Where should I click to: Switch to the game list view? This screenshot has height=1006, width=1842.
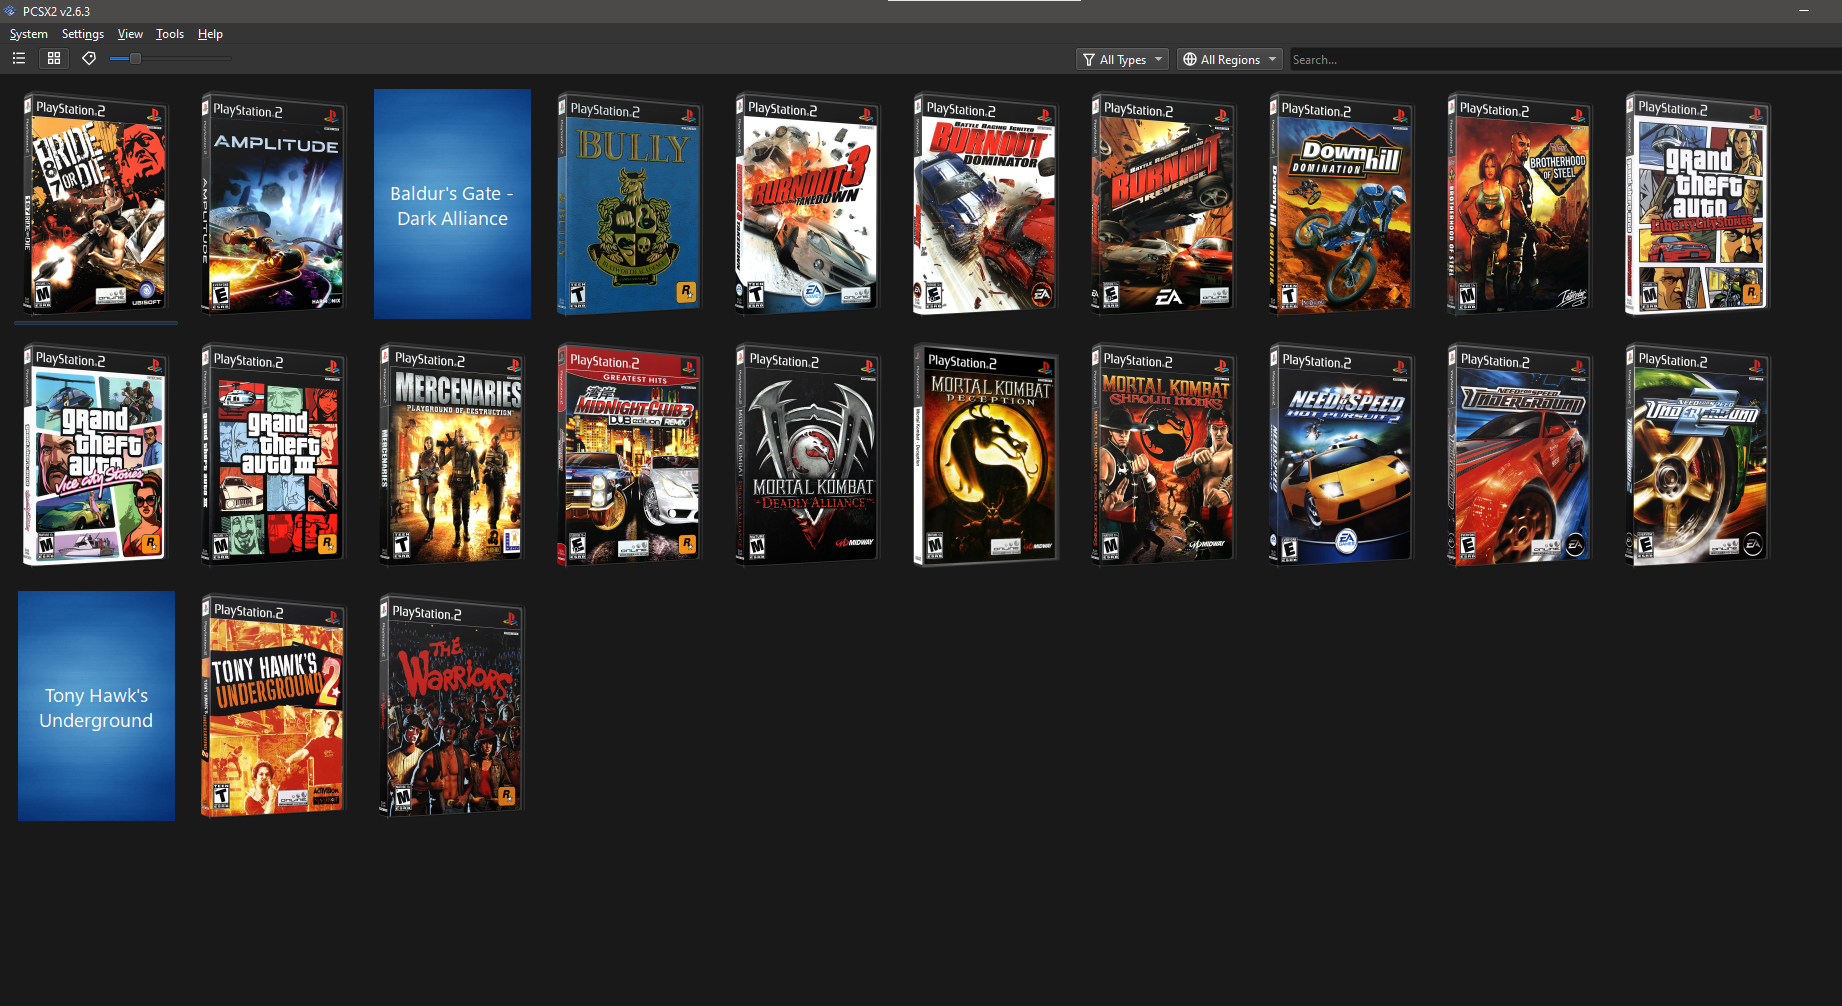(x=19, y=58)
